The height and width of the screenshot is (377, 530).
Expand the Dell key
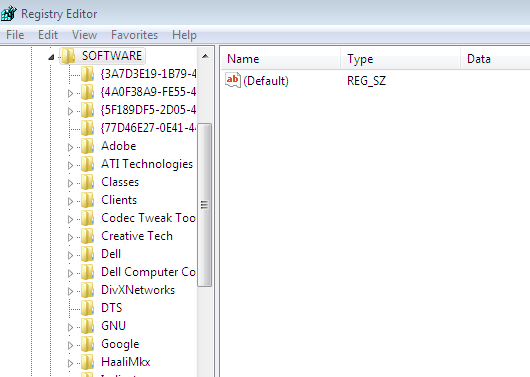70,255
